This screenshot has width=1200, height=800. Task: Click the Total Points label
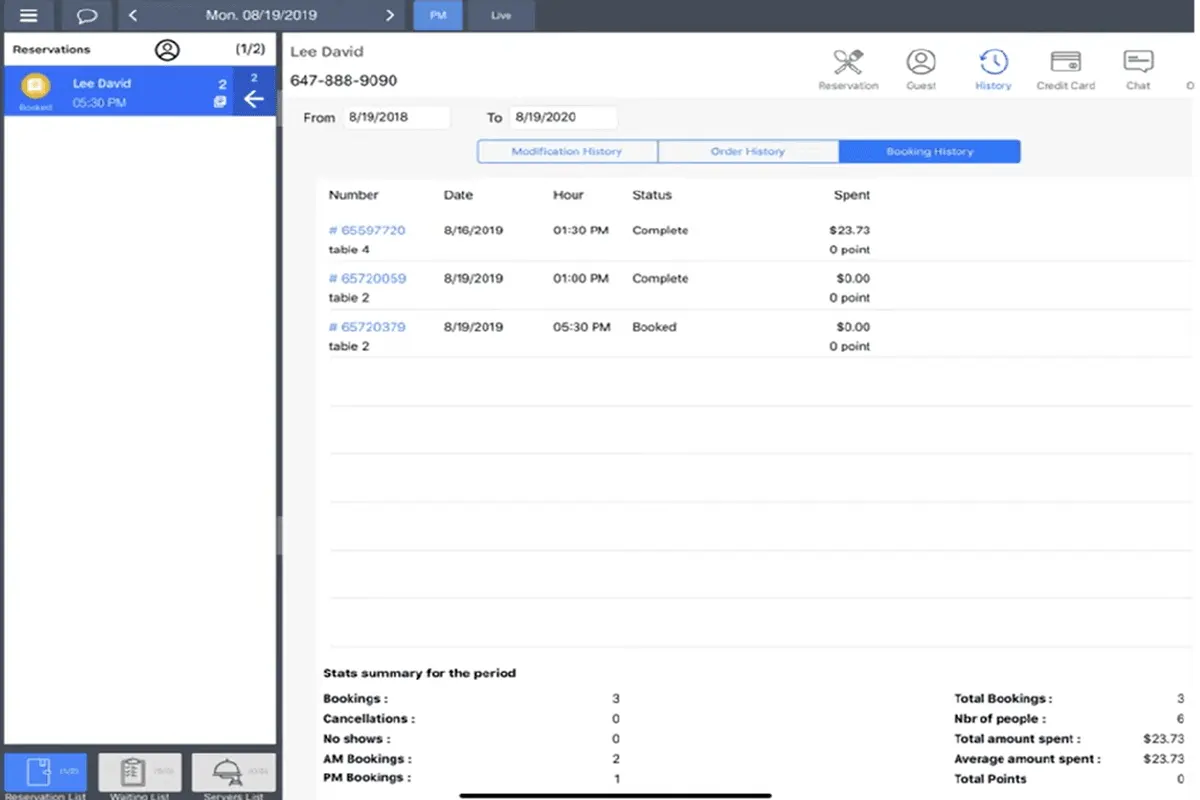click(990, 779)
